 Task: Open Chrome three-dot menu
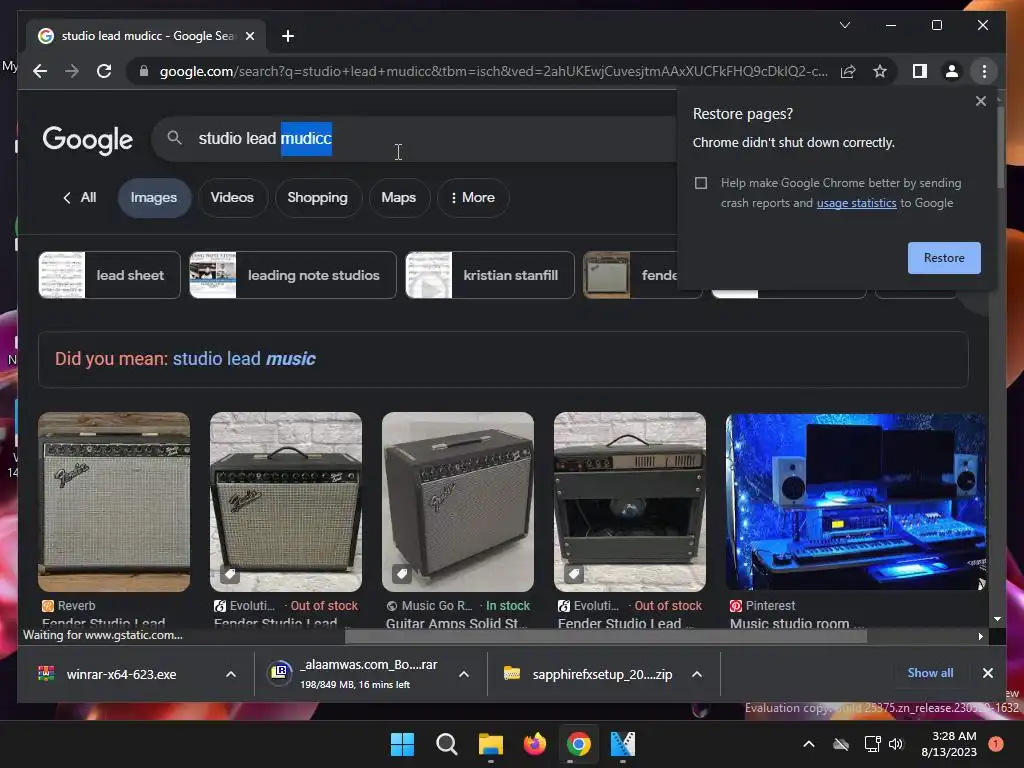(984, 71)
